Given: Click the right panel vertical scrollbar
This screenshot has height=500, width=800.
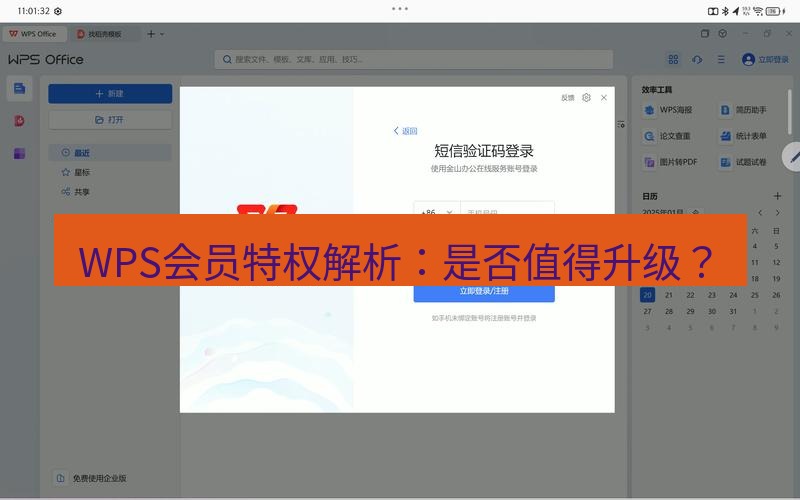Looking at the screenshot, I should [x=790, y=111].
